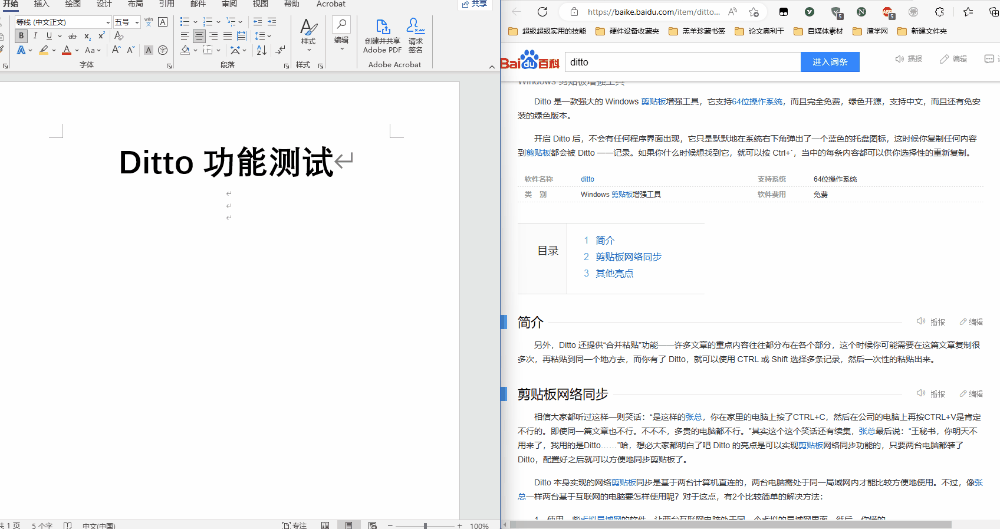Screen dimensions: 1000x529
Task: Click the browser refresh icon
Action: pos(542,11)
